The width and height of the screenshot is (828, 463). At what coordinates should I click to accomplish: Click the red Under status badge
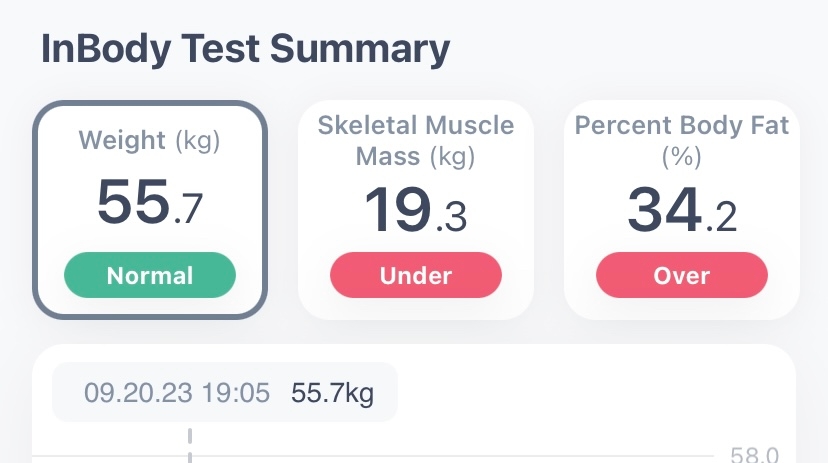pyautogui.click(x=416, y=275)
